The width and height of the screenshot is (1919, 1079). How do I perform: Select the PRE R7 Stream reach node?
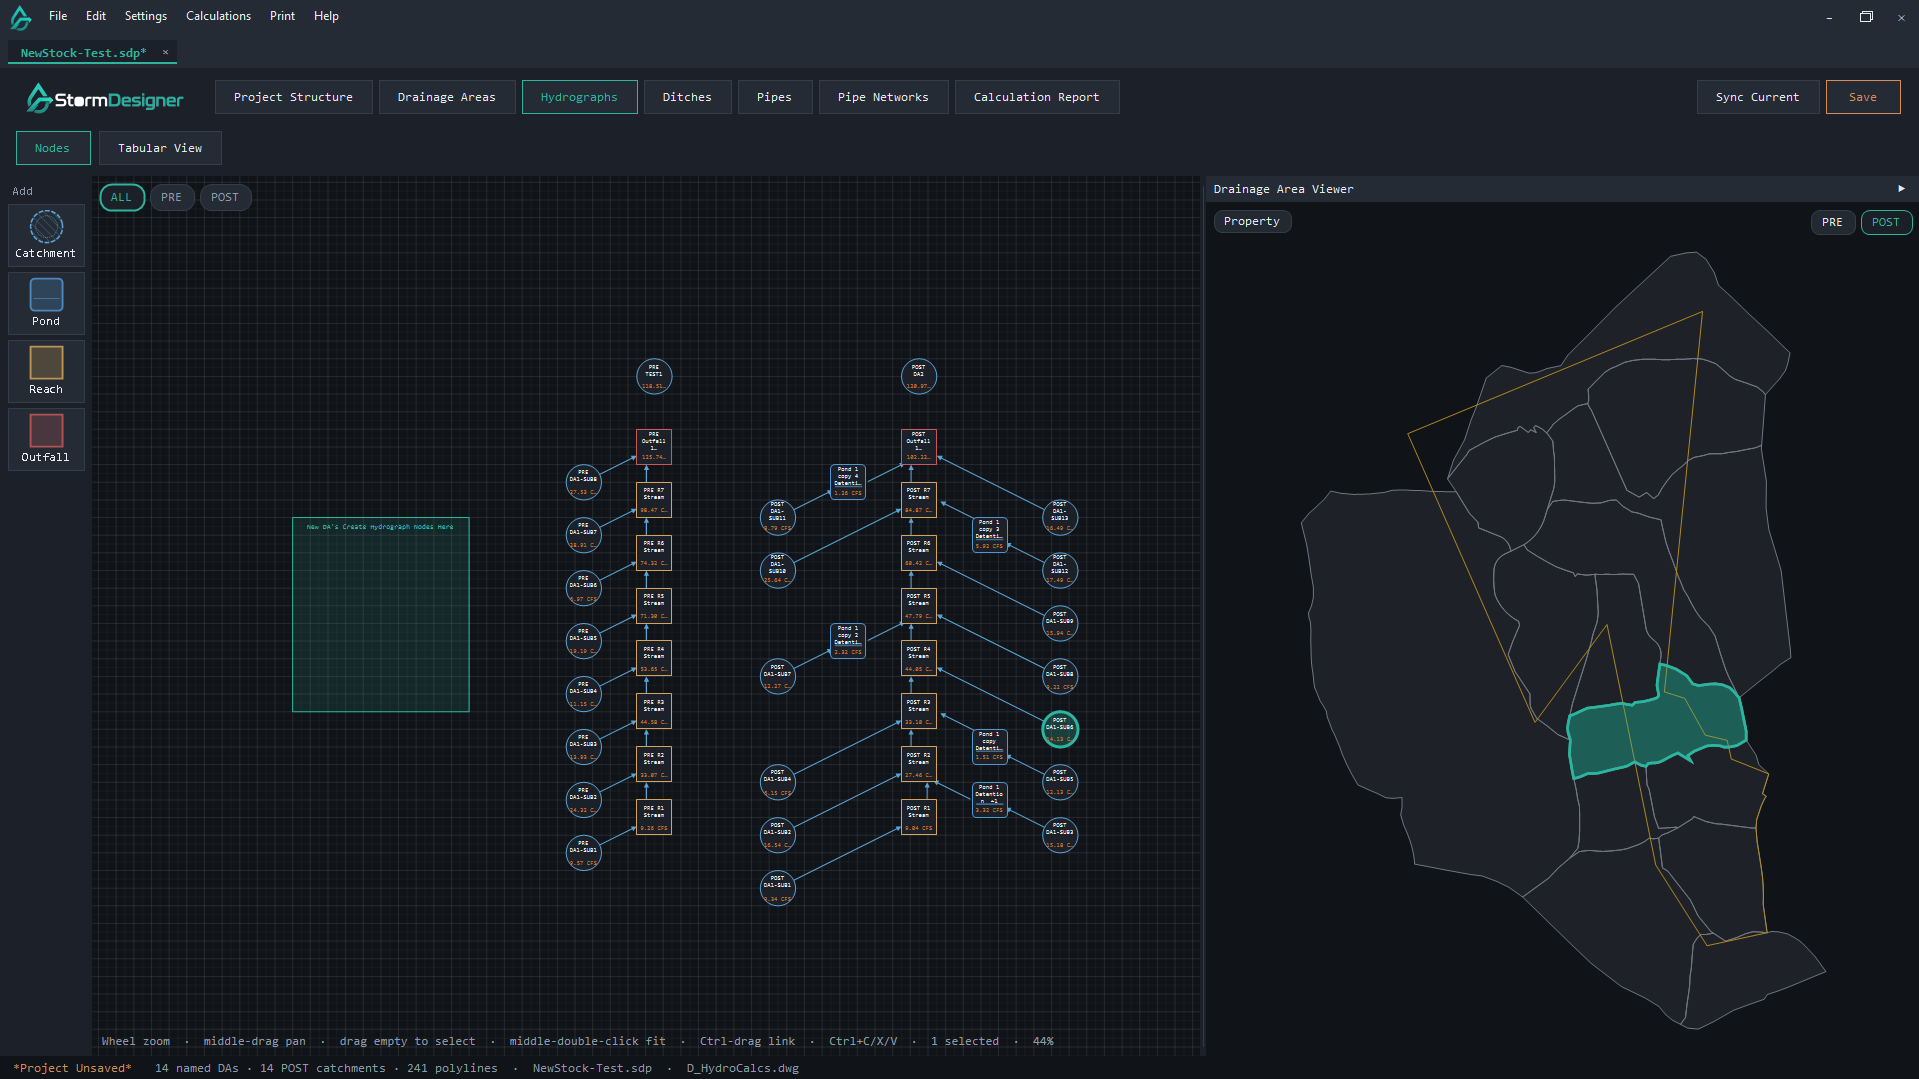click(654, 500)
